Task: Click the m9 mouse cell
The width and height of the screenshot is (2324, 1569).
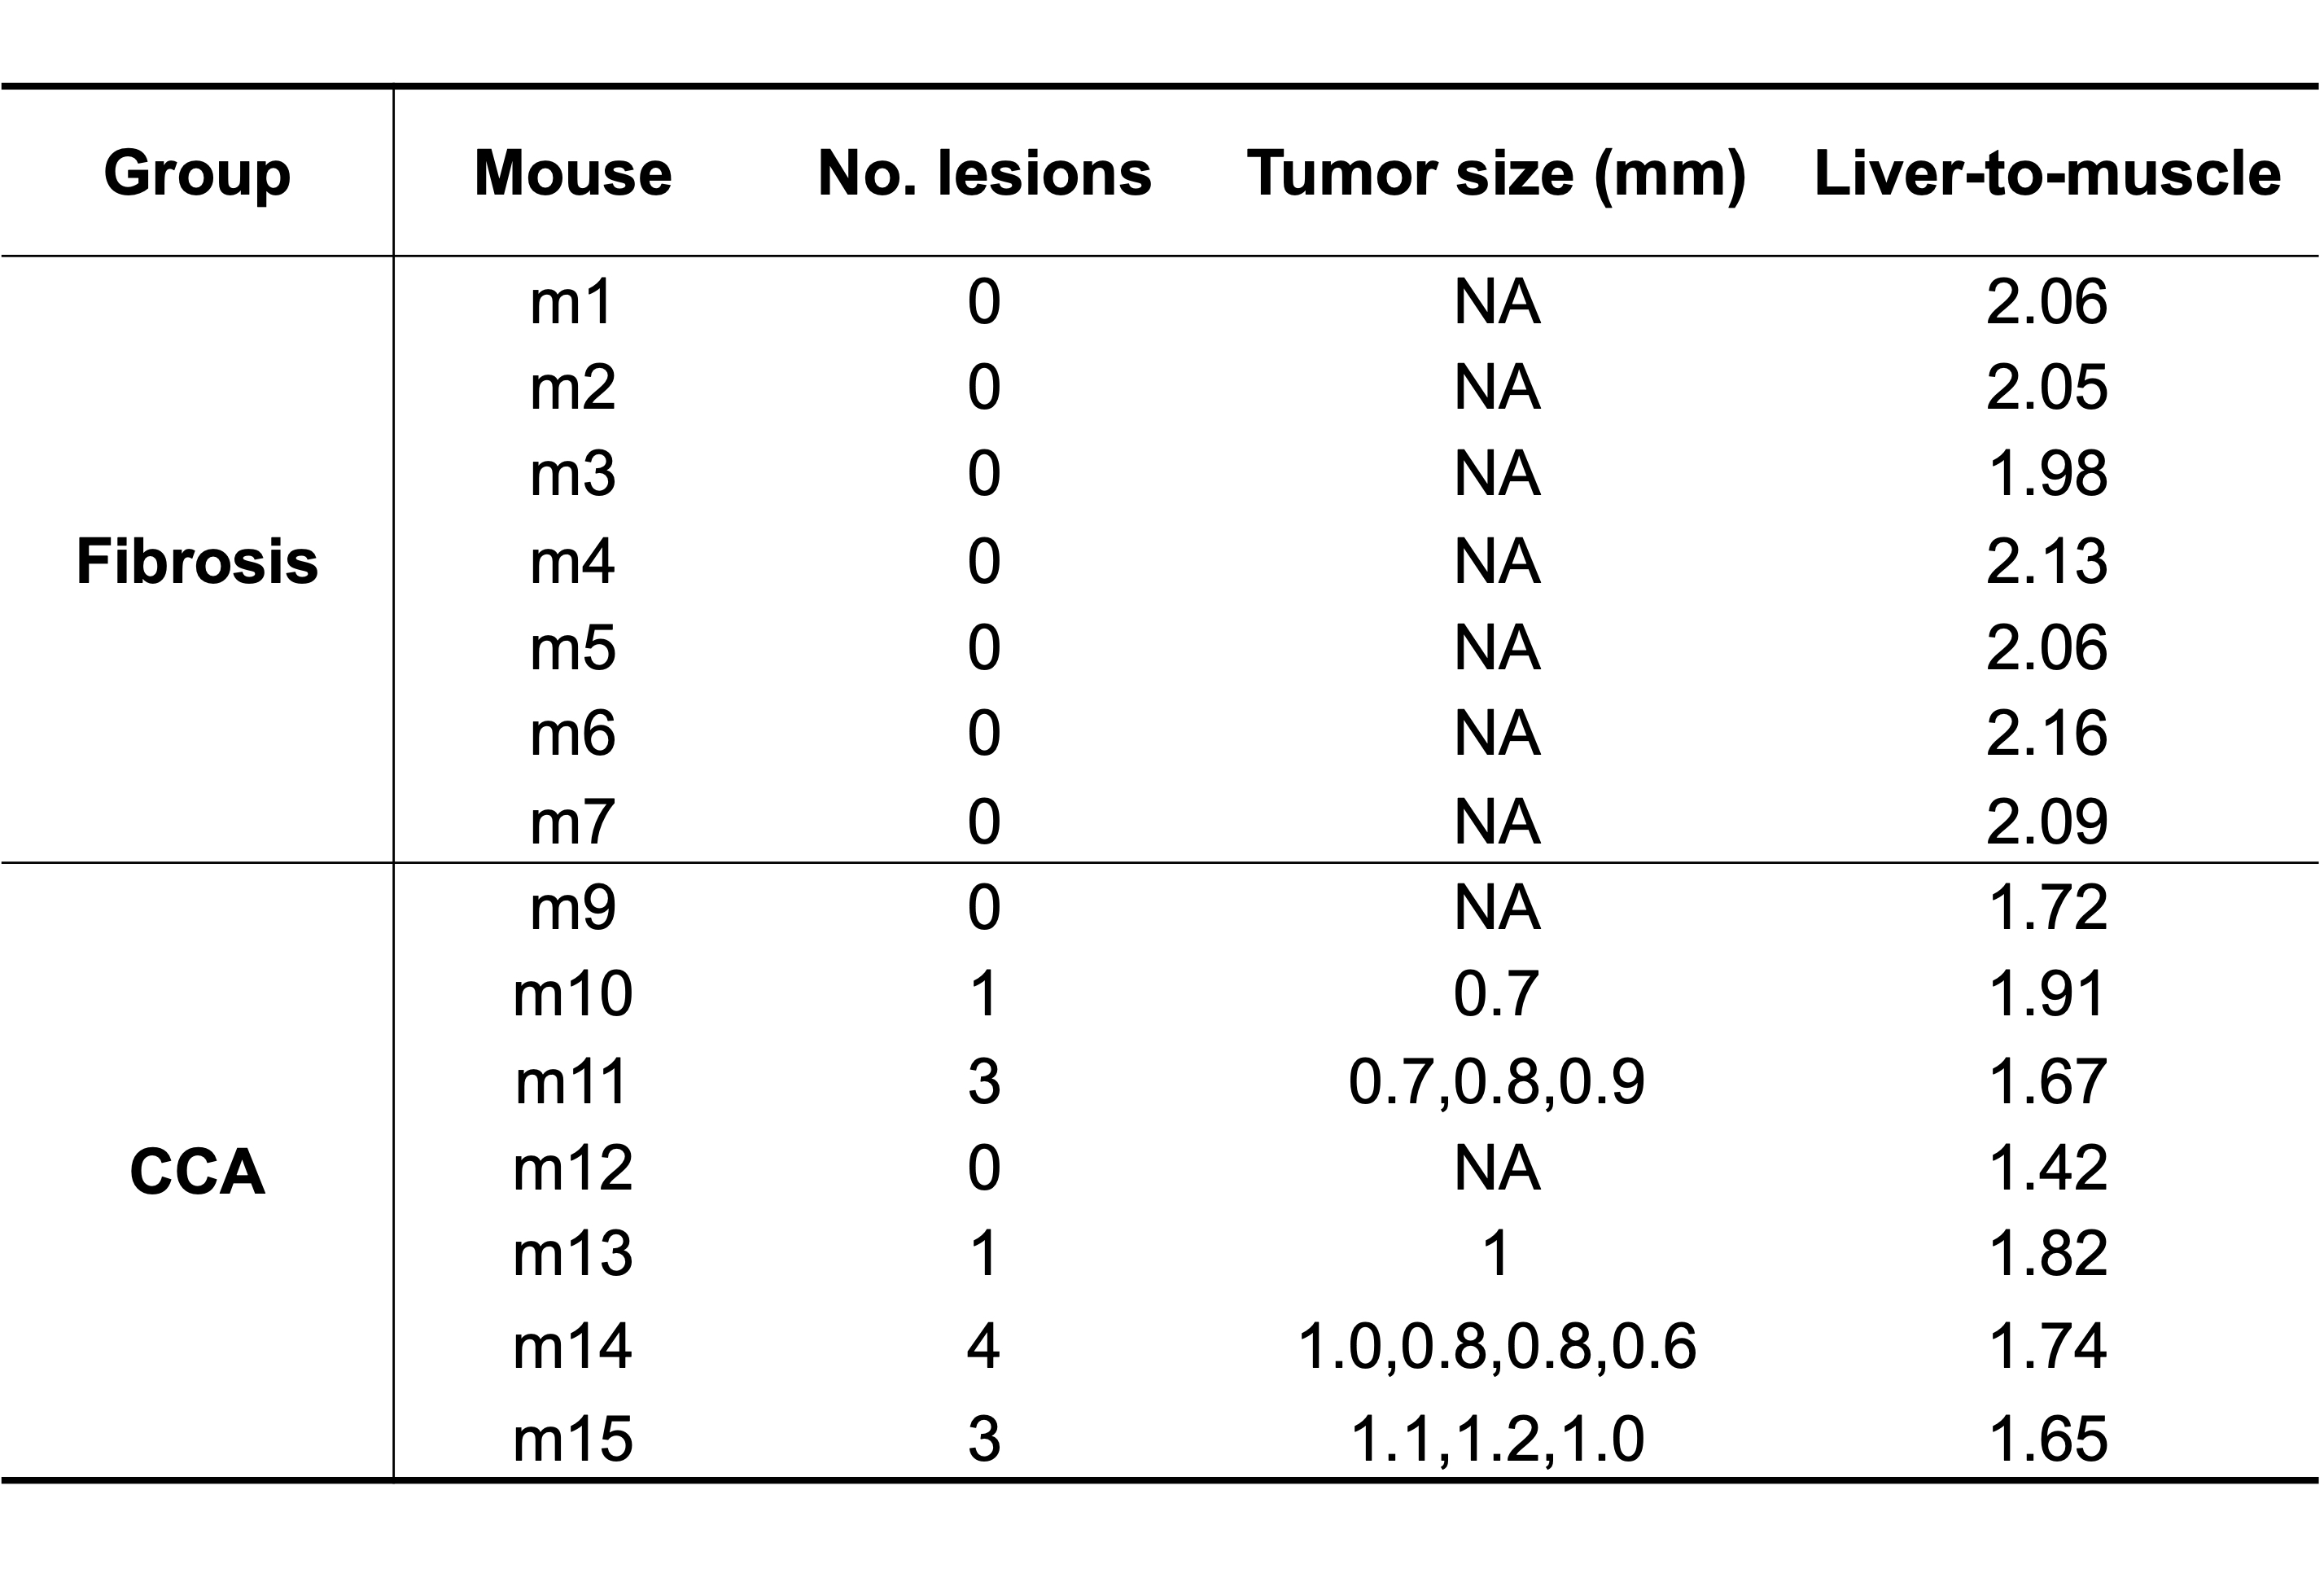Action: pyautogui.click(x=572, y=907)
